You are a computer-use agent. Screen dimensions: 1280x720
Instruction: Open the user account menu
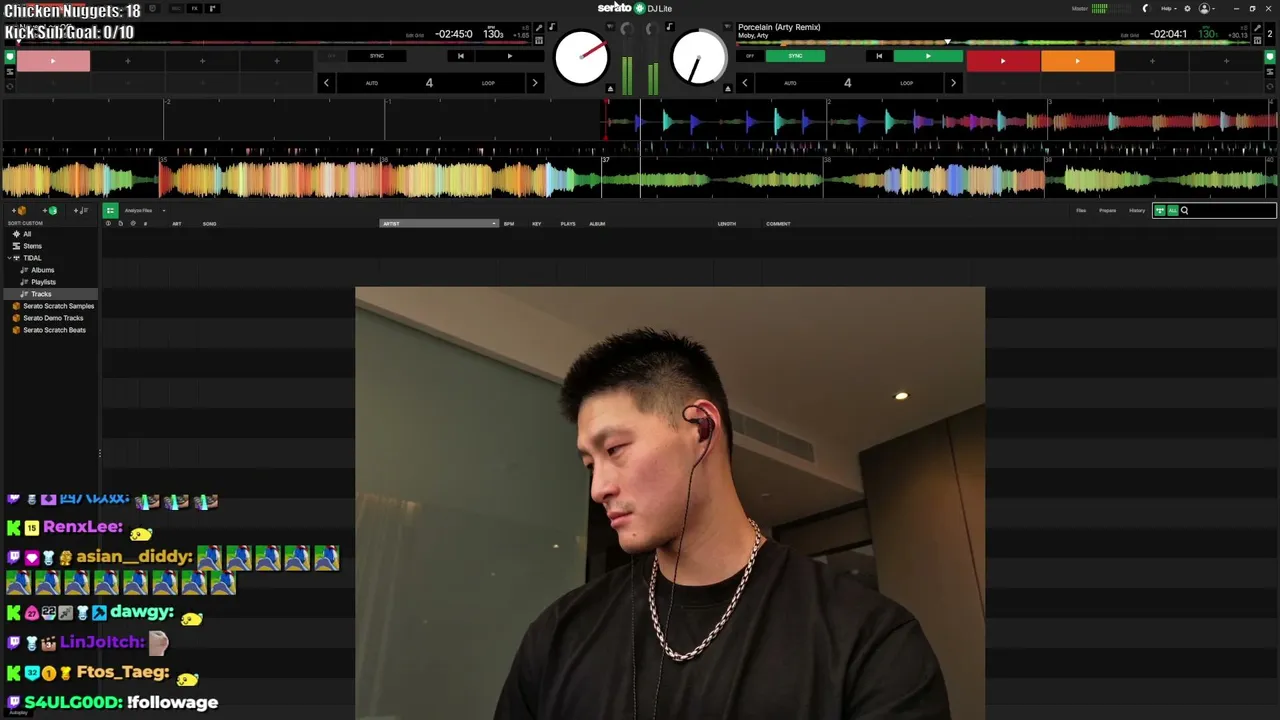click(1206, 9)
